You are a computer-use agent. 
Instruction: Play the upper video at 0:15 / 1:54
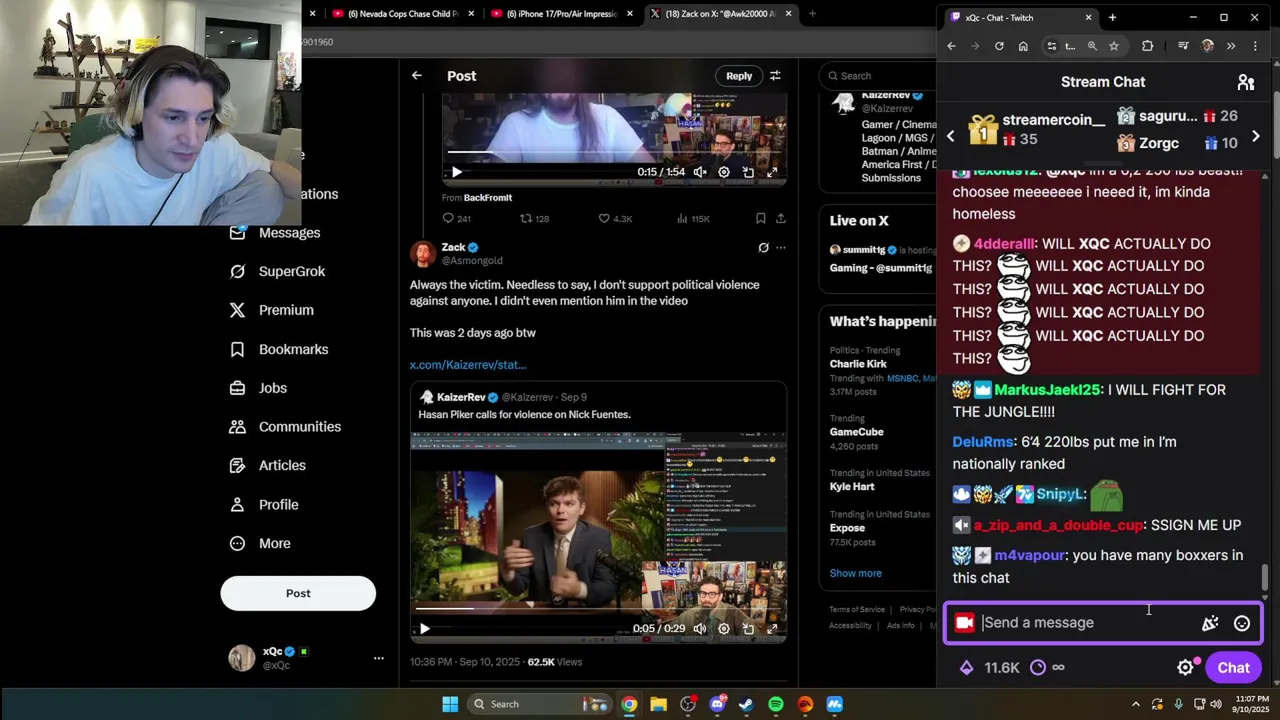(457, 172)
